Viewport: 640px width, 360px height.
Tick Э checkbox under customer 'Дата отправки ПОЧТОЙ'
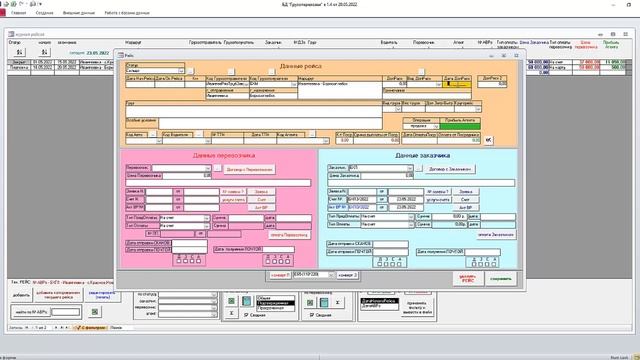click(x=386, y=264)
